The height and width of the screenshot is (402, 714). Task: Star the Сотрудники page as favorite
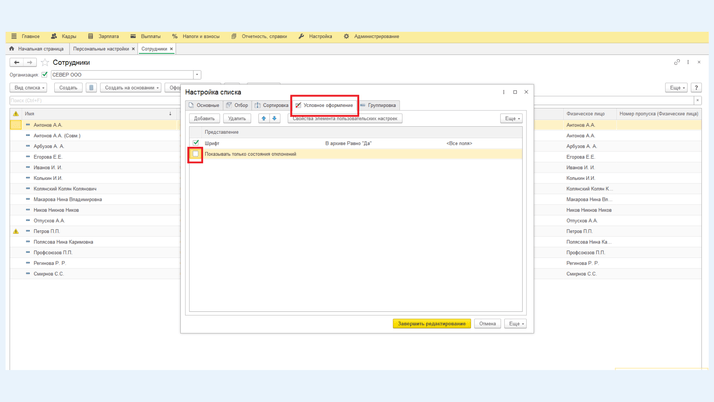45,62
